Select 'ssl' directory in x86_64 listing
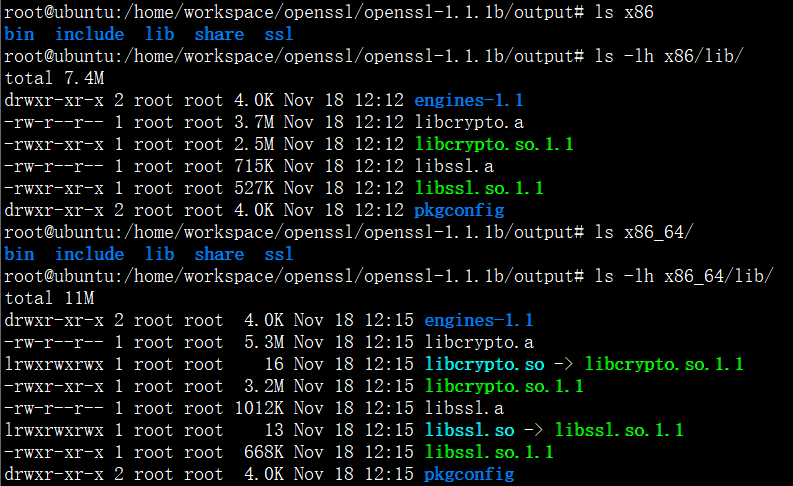This screenshot has height=486, width=793. coord(279,254)
